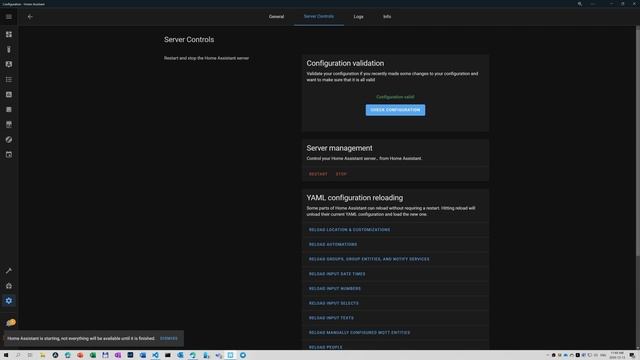Go back with the left arrow
This screenshot has width=640, height=360.
[30, 17]
